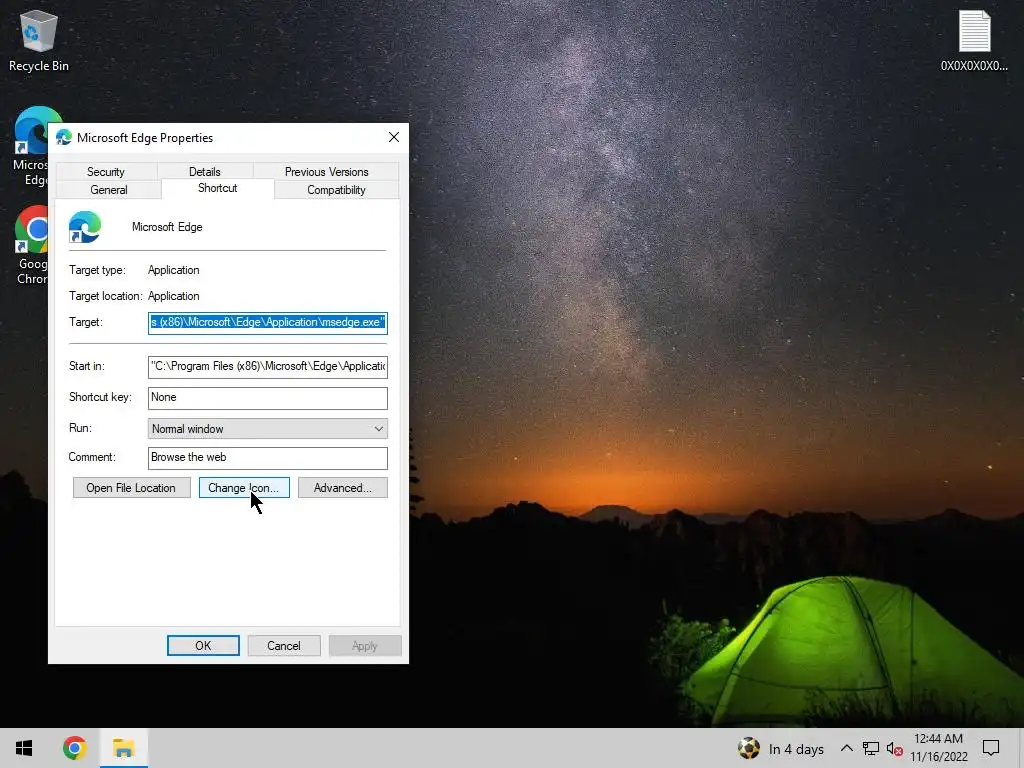Click into the Target field
This screenshot has width=1024, height=768.
268,323
